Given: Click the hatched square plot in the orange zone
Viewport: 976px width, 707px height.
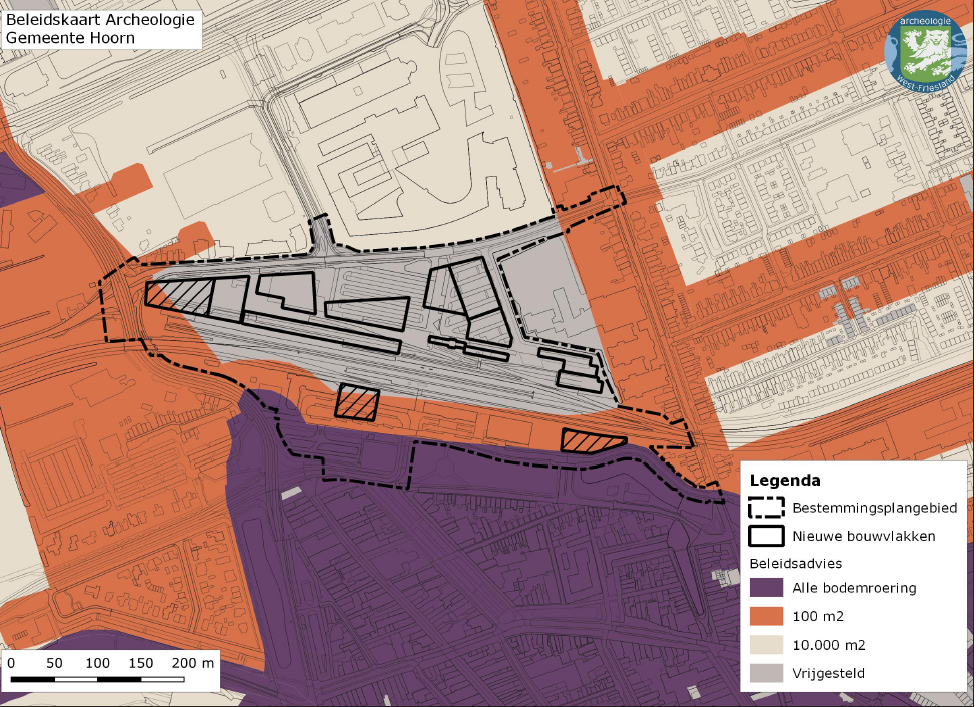Looking at the screenshot, I should pyautogui.click(x=357, y=402).
